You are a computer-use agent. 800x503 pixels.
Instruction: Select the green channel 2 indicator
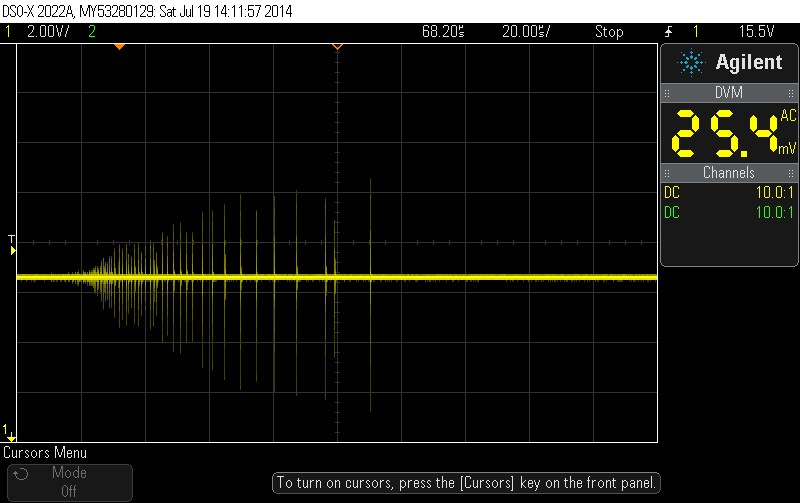[92, 32]
